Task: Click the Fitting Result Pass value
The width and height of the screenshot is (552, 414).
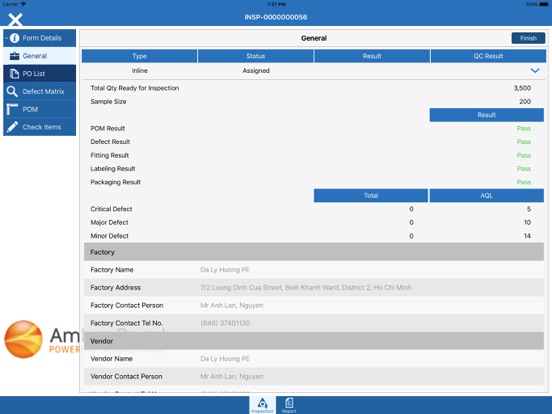Action: tap(524, 155)
